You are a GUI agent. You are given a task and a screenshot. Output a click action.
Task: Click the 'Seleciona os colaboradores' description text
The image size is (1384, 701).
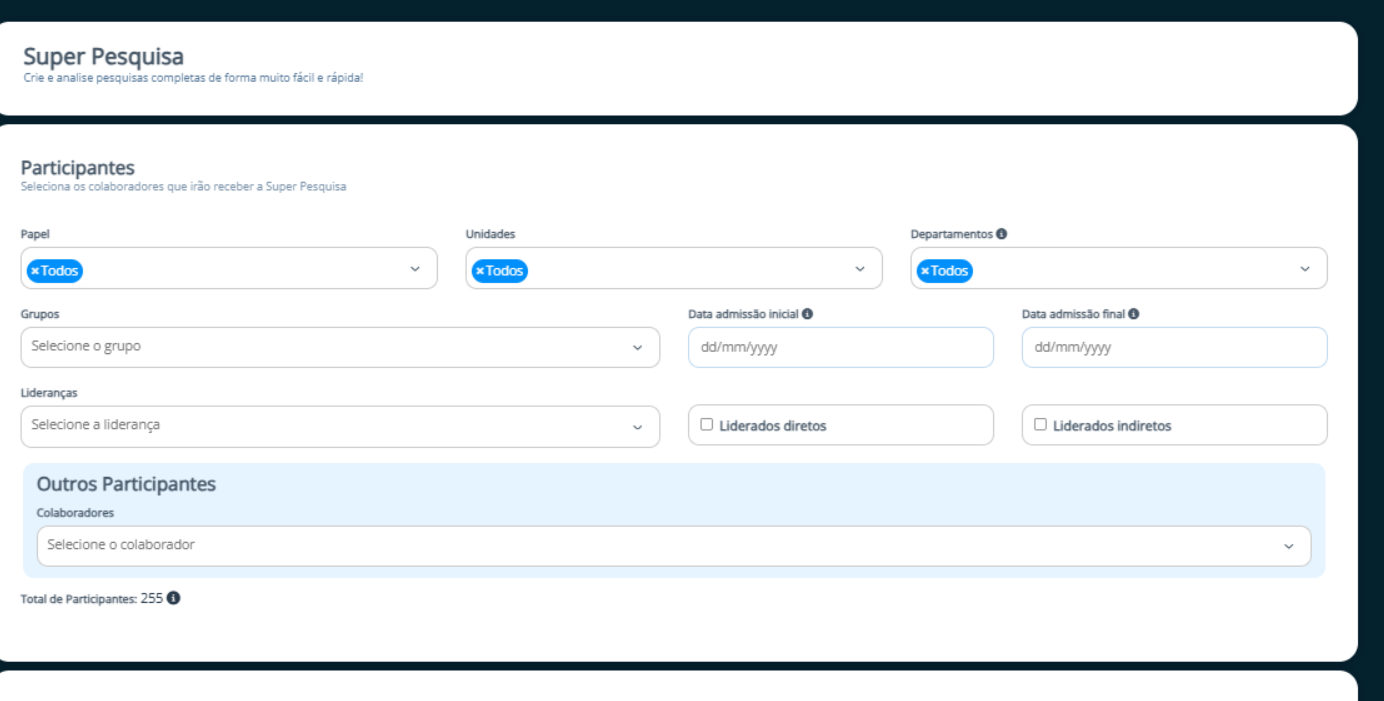183,187
